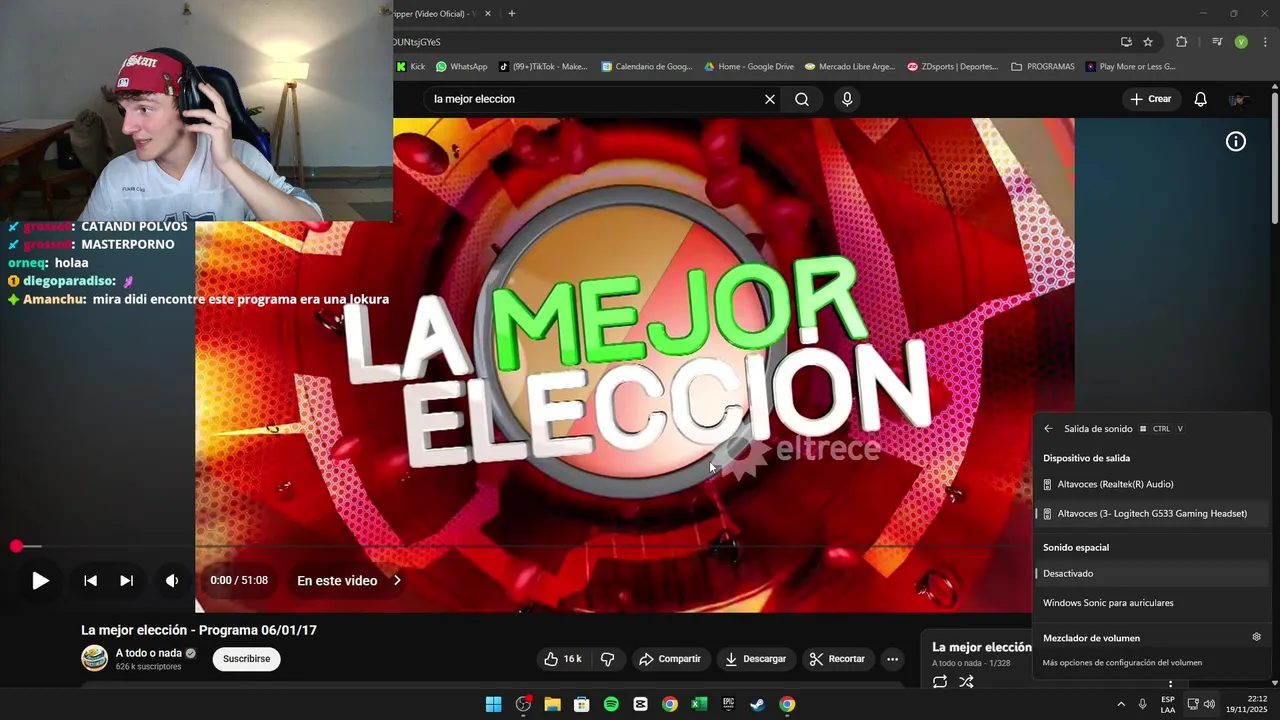
Task: Open CapCut from taskbar
Action: (640, 704)
